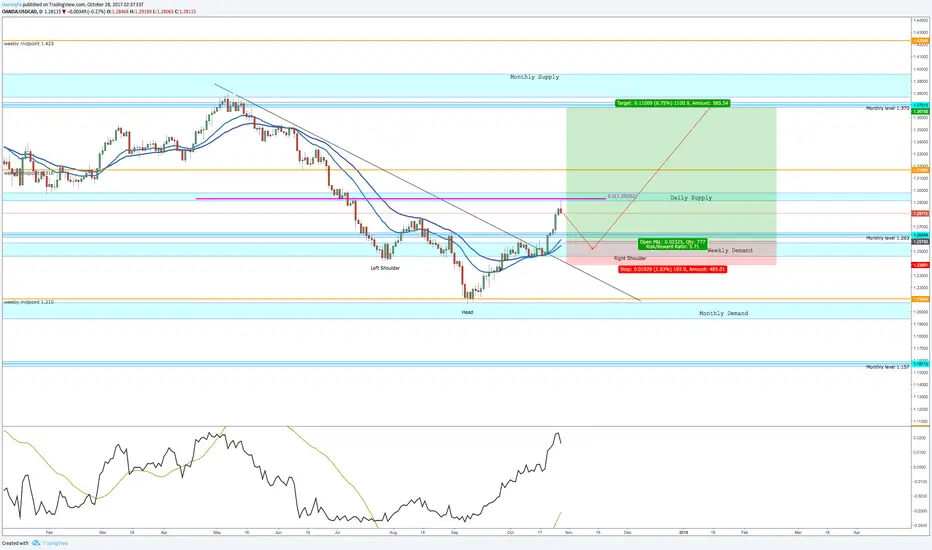Viewport: 932px width, 550px height.
Task: Click the Daily Supply zone label
Action: (691, 197)
